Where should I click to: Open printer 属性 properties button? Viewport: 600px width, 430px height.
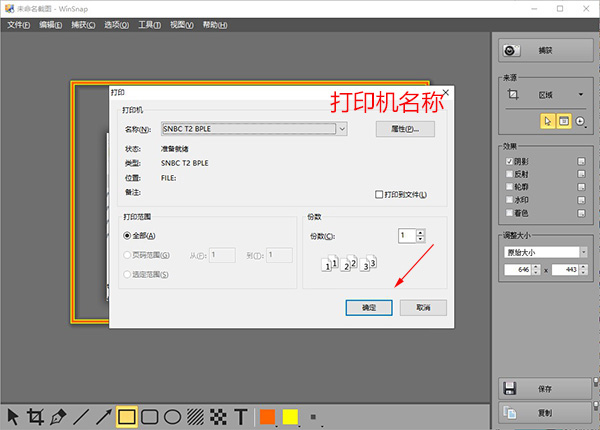(405, 129)
